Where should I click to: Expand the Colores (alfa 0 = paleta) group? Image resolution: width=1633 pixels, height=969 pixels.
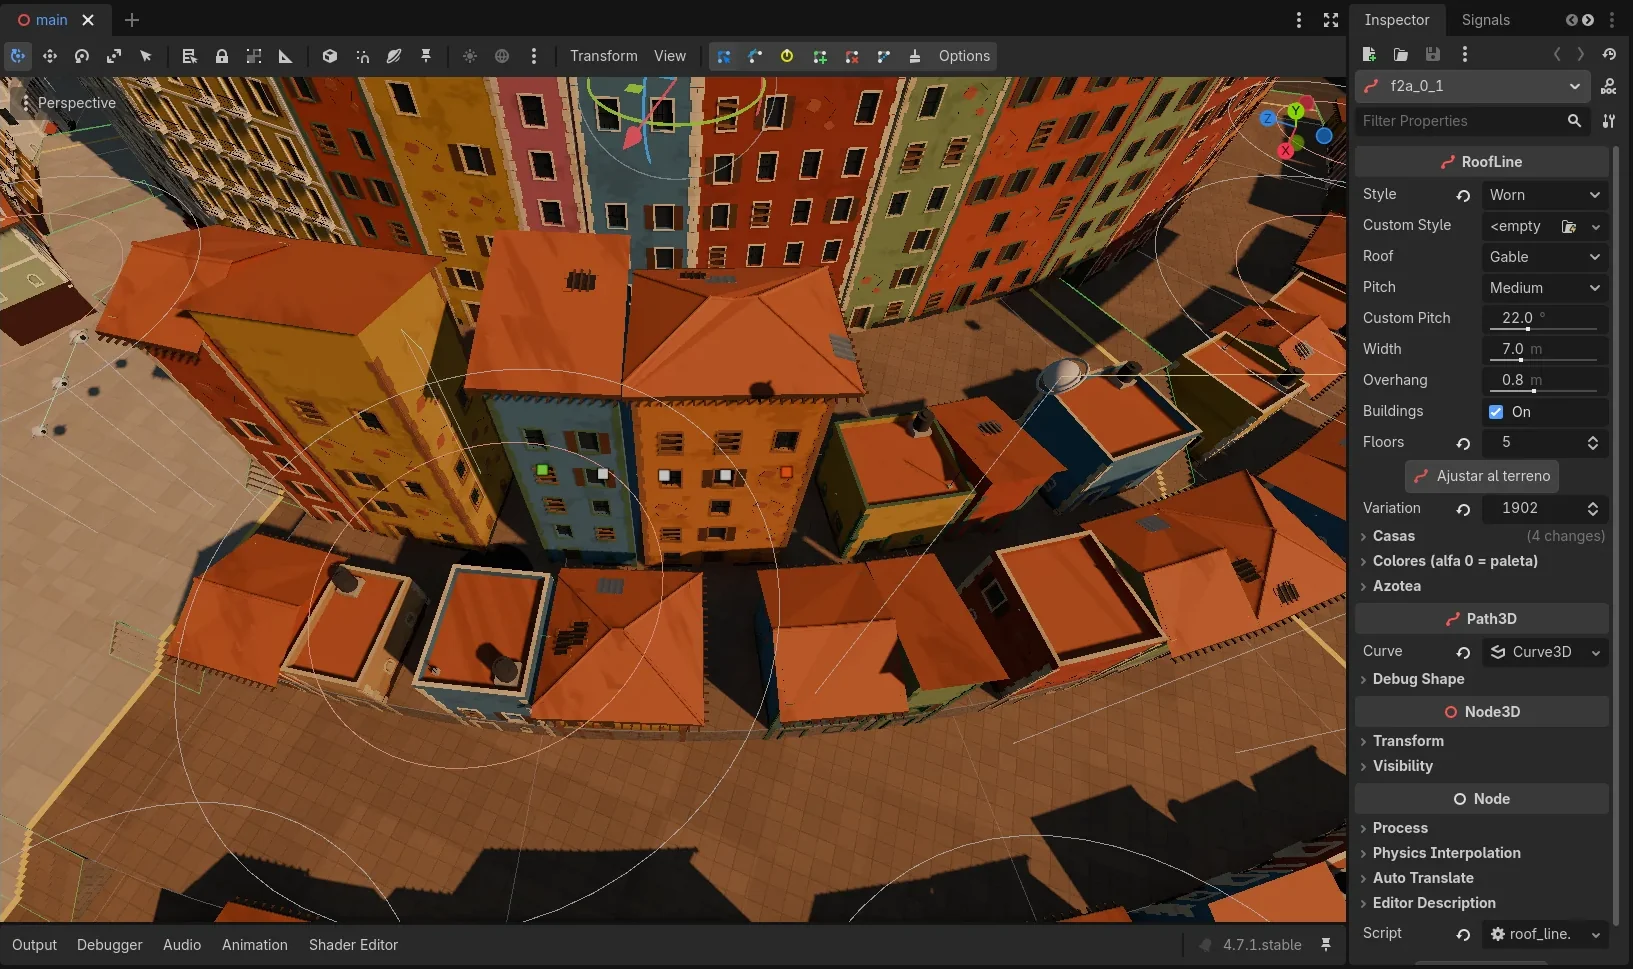coord(1482,561)
